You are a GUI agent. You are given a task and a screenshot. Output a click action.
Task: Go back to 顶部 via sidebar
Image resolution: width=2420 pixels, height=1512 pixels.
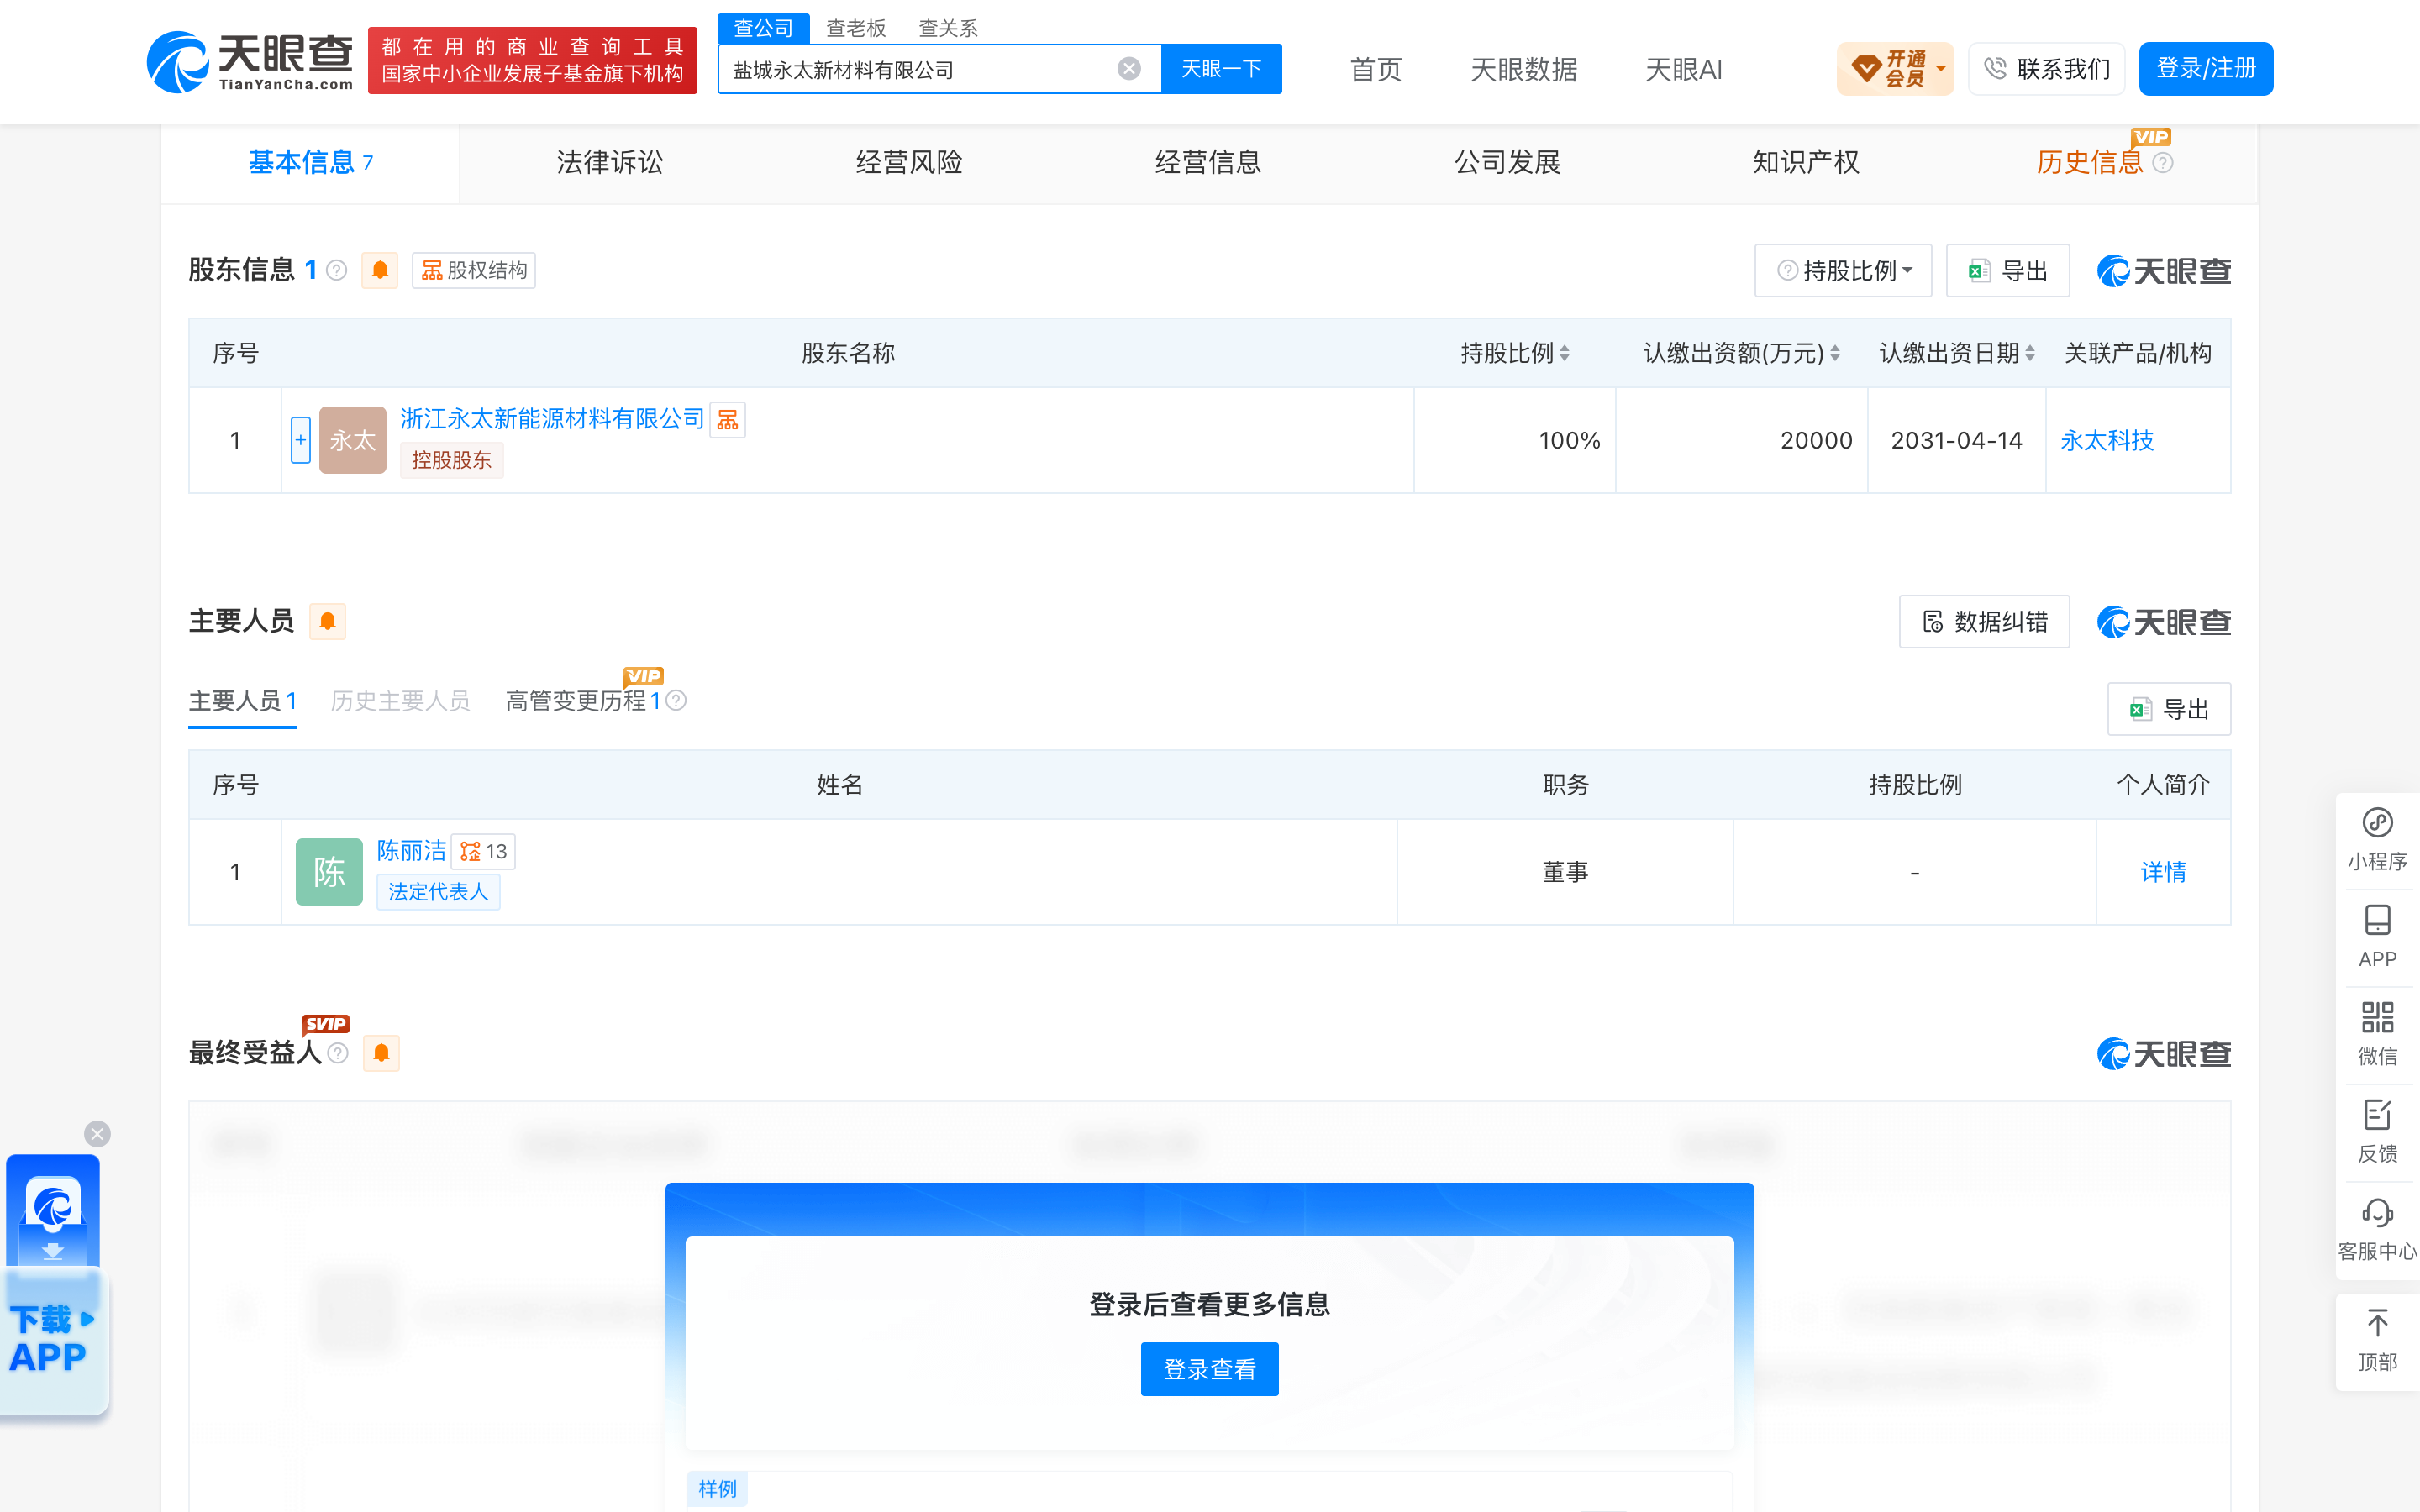2377,1341
